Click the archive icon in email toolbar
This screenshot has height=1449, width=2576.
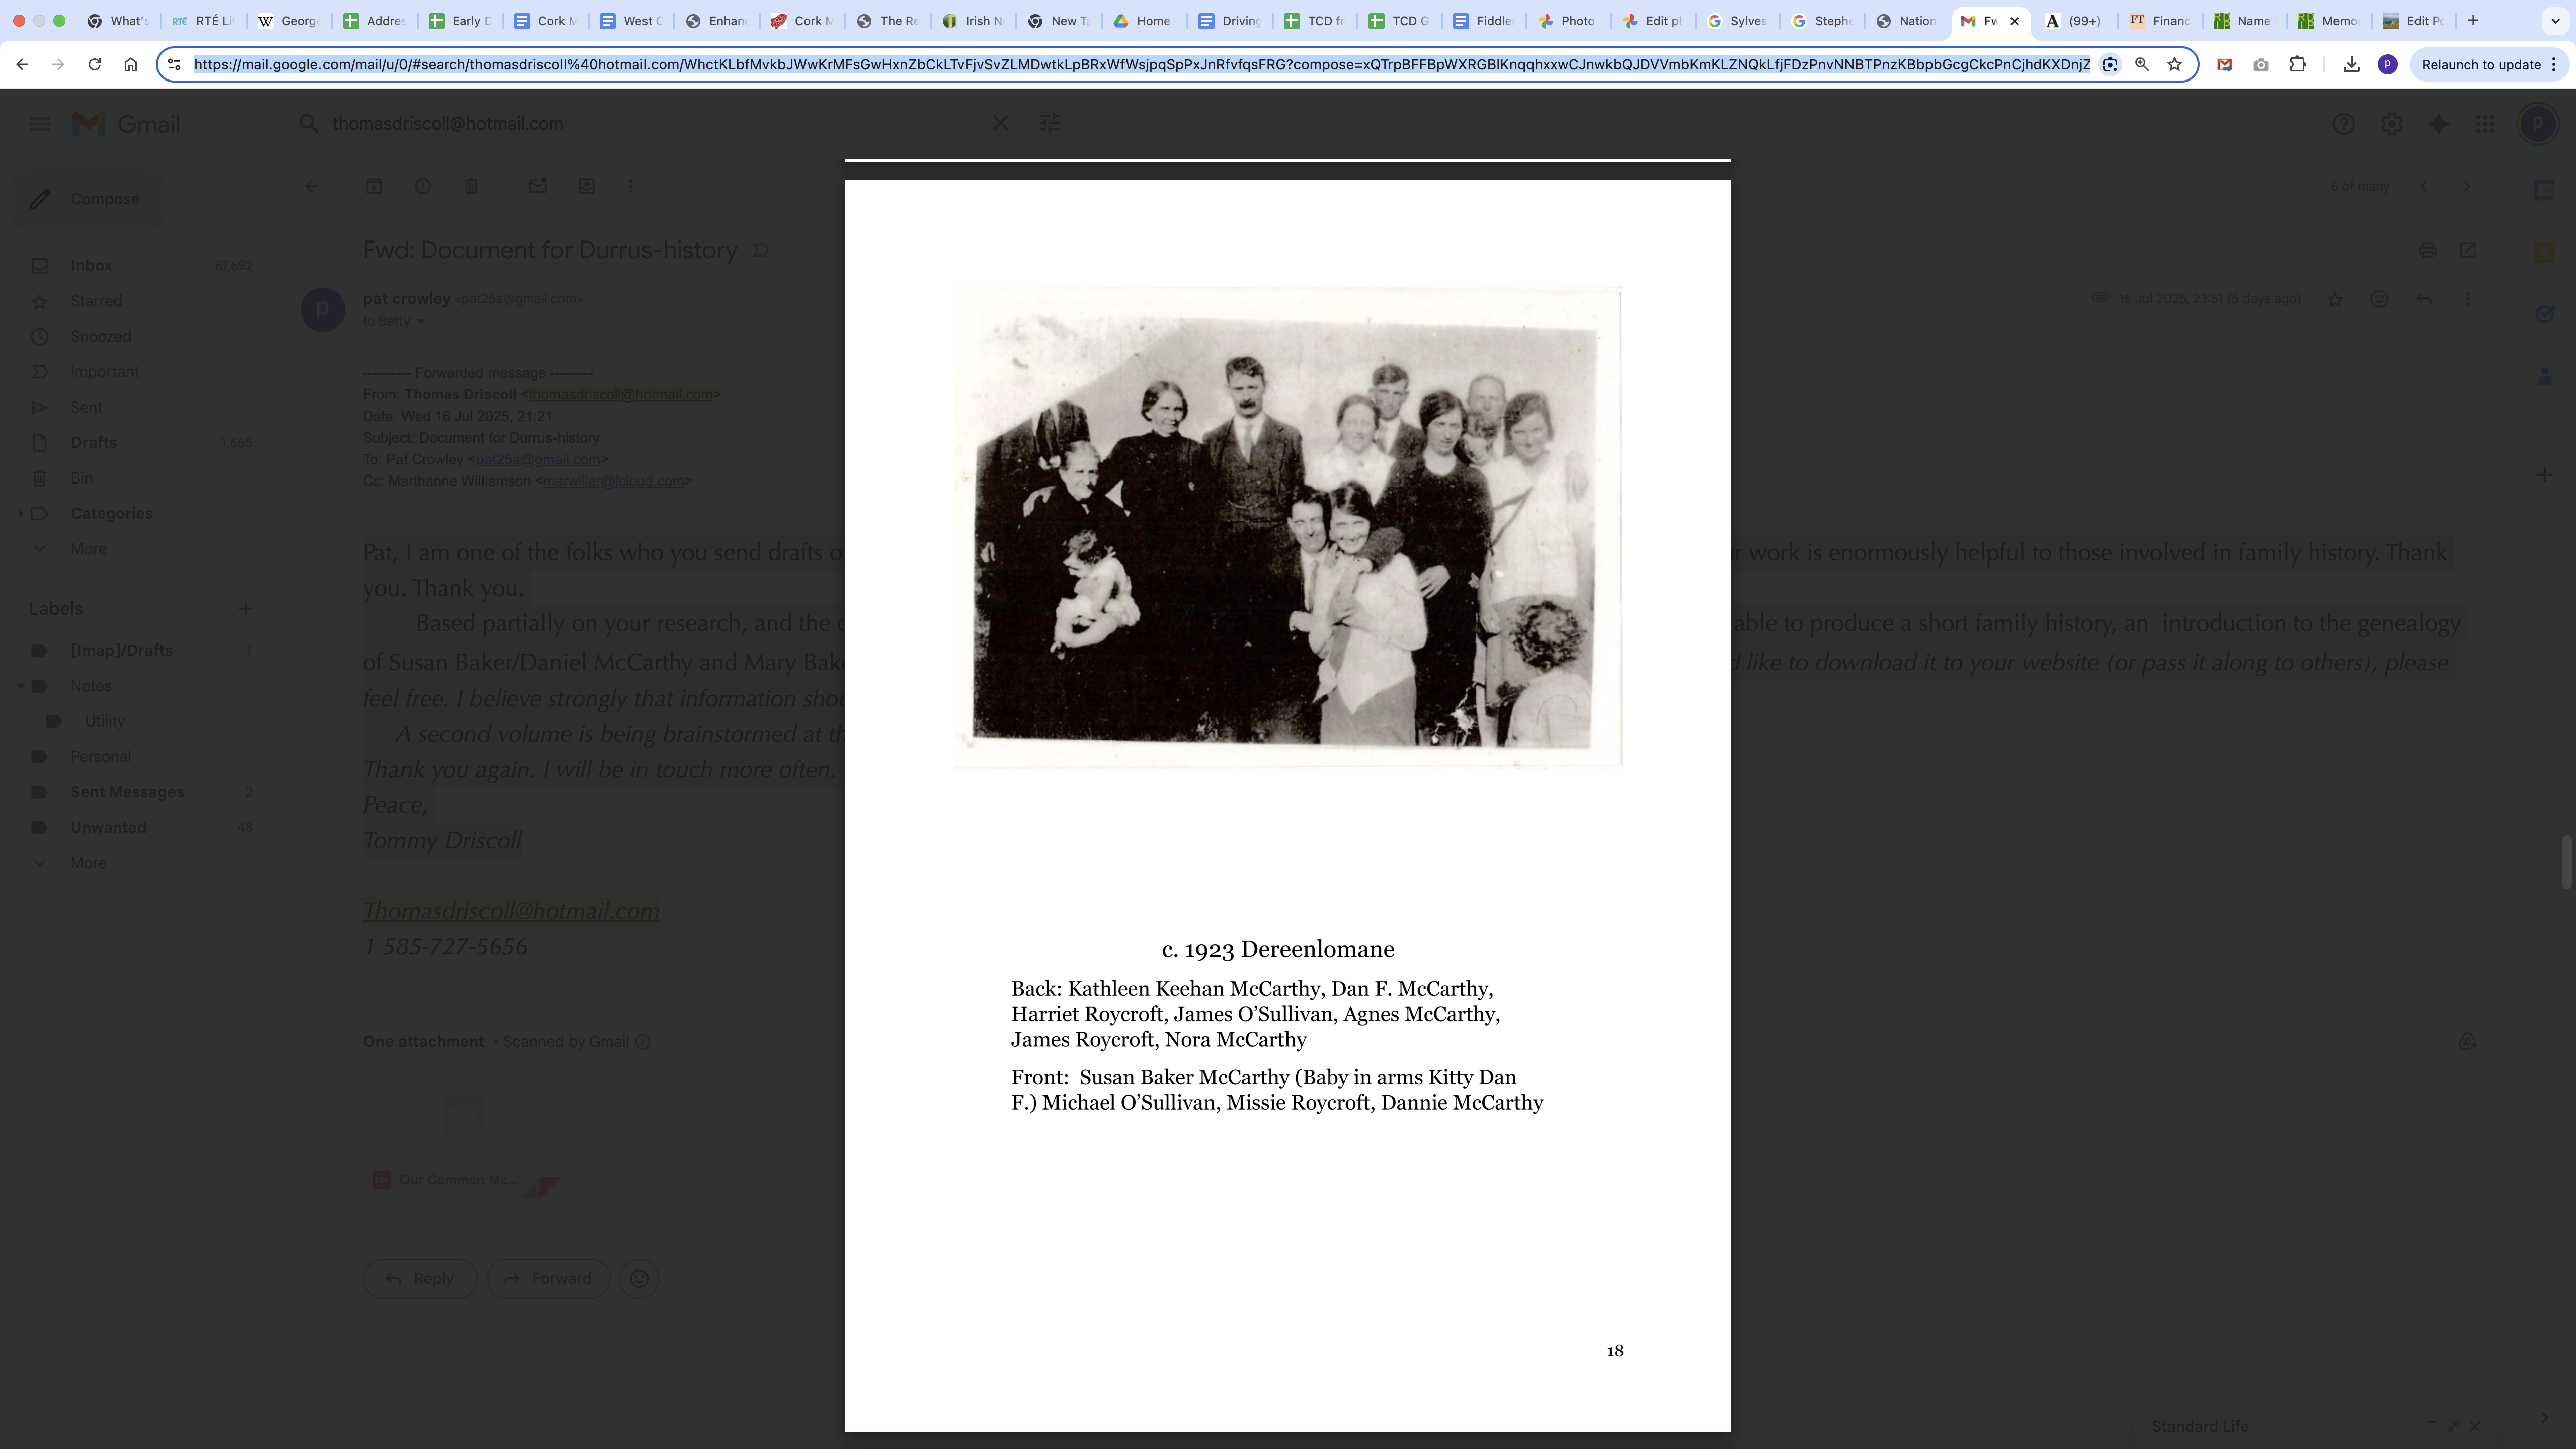click(374, 186)
